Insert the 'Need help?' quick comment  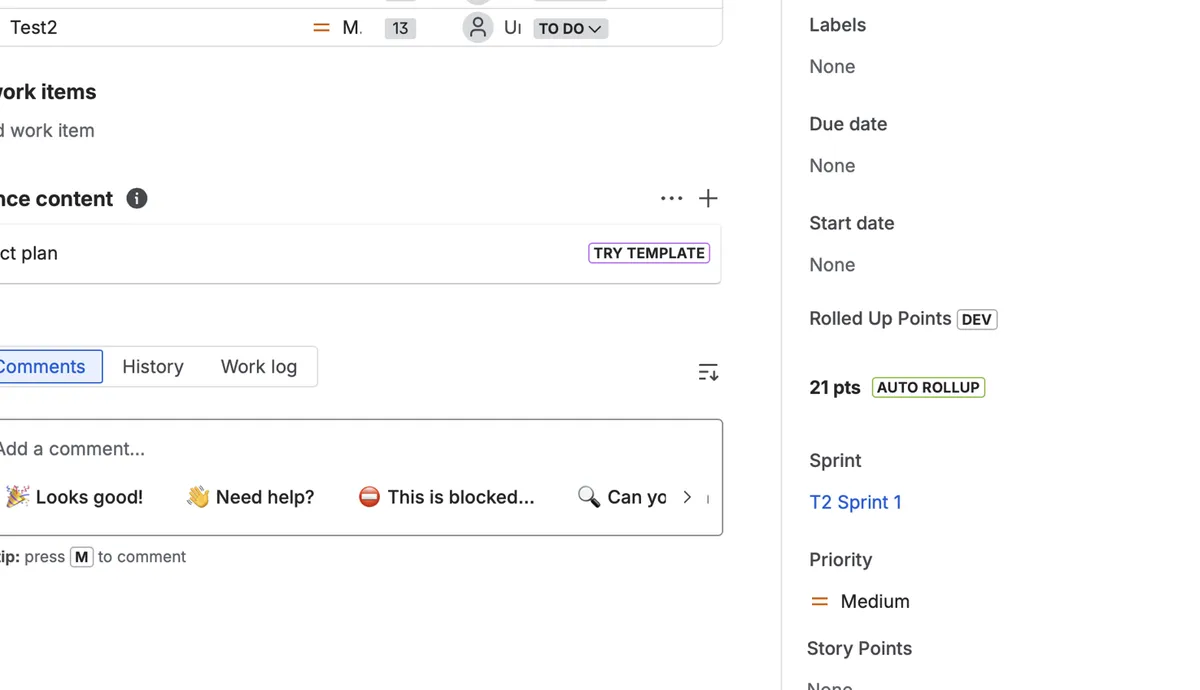tap(250, 497)
